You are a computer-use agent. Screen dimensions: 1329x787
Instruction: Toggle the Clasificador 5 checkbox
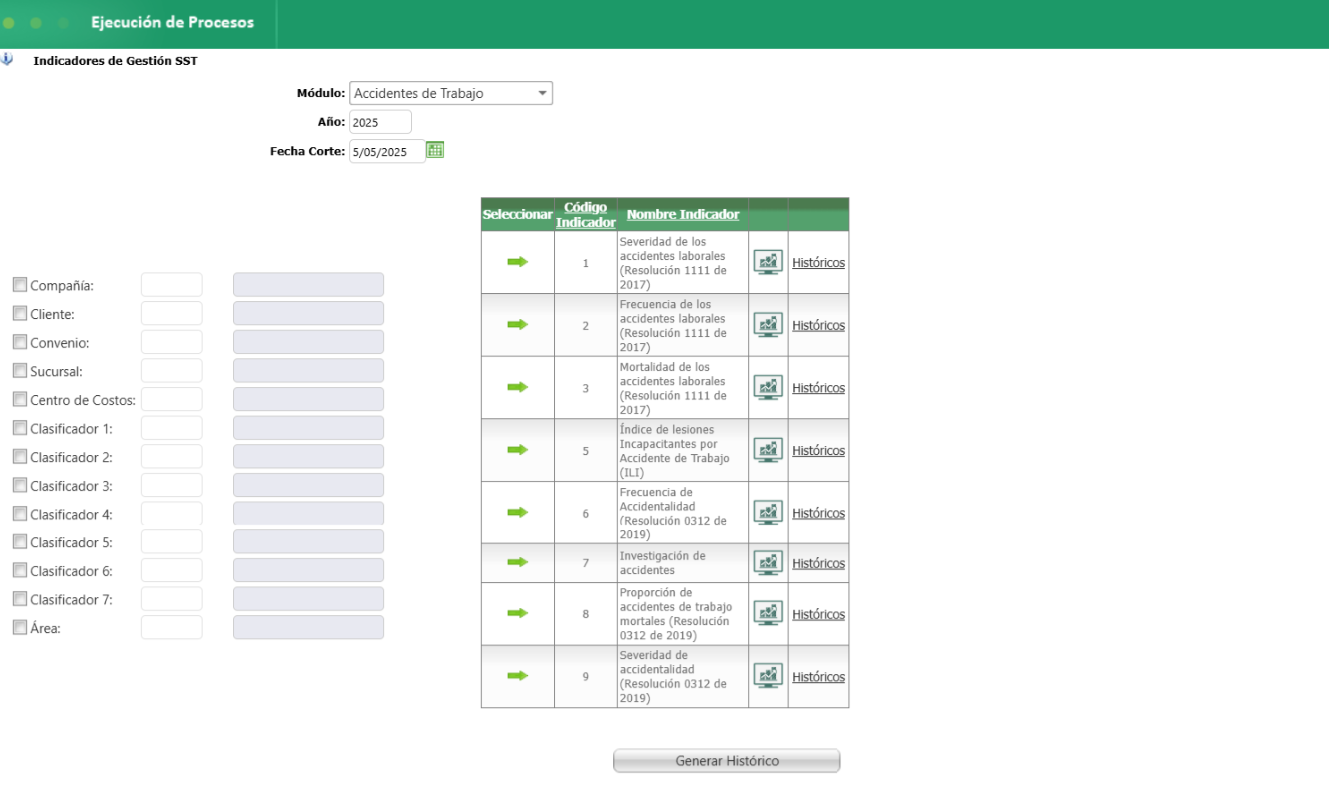click(20, 542)
